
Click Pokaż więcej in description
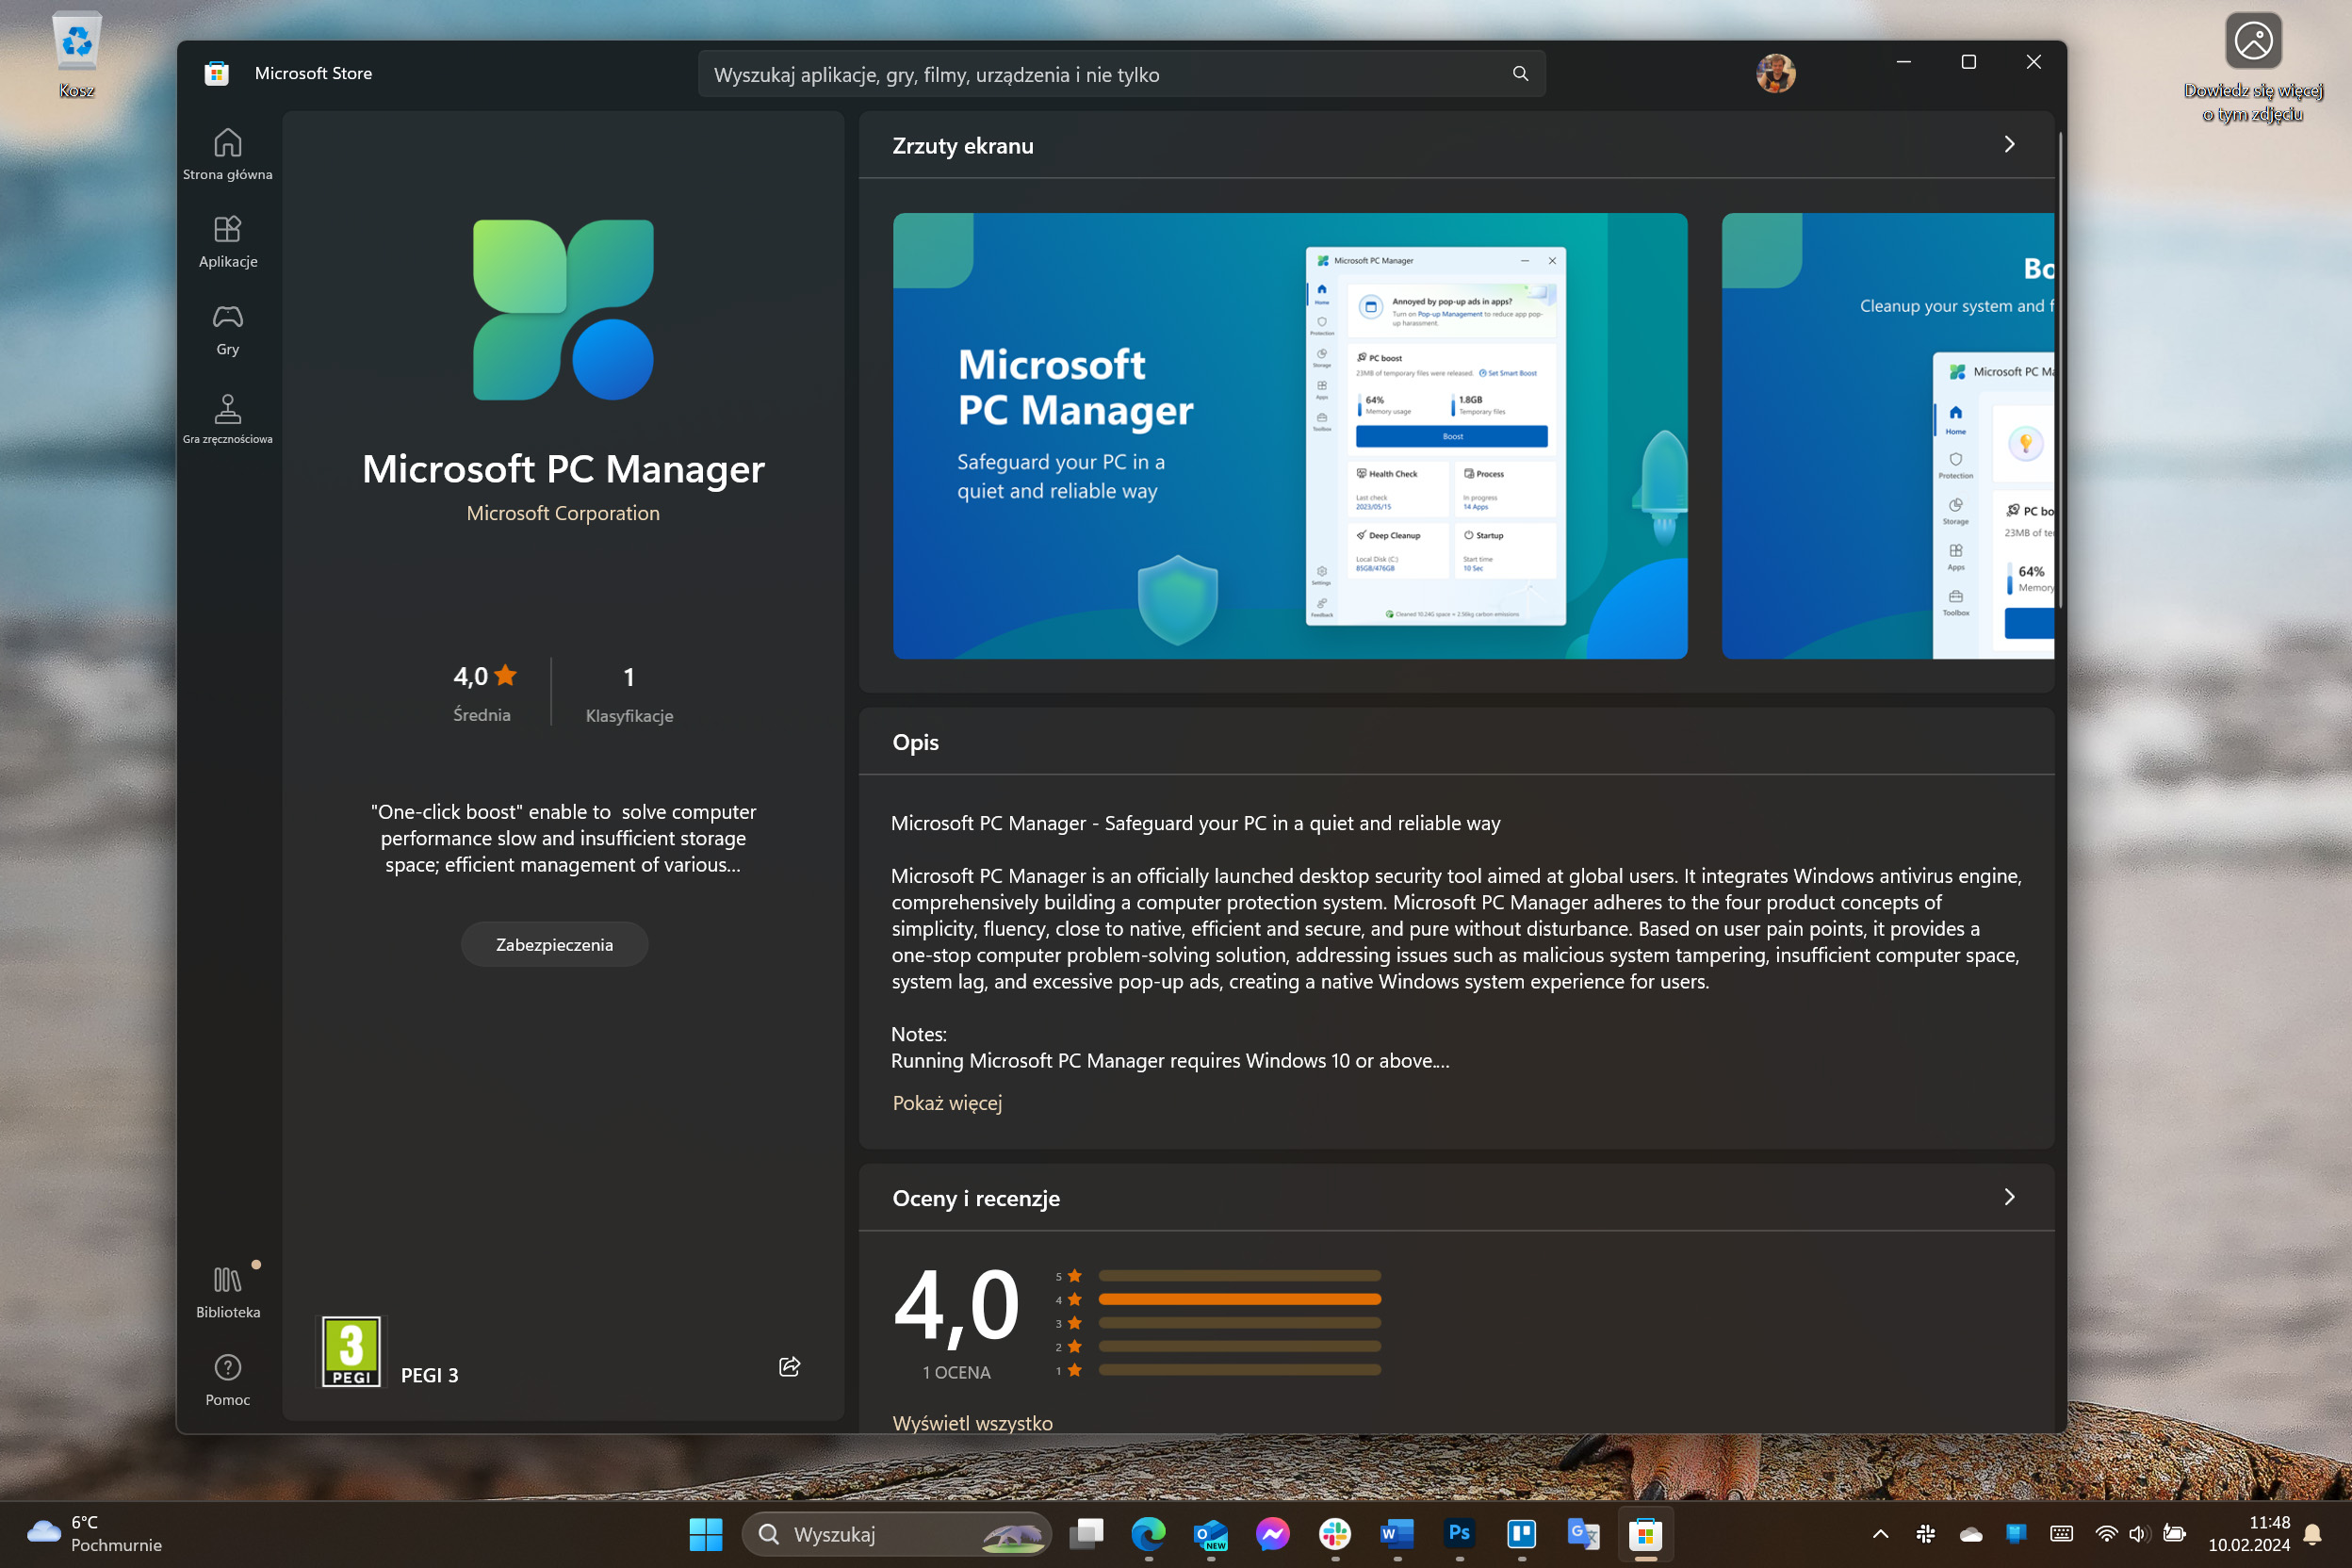(946, 1103)
